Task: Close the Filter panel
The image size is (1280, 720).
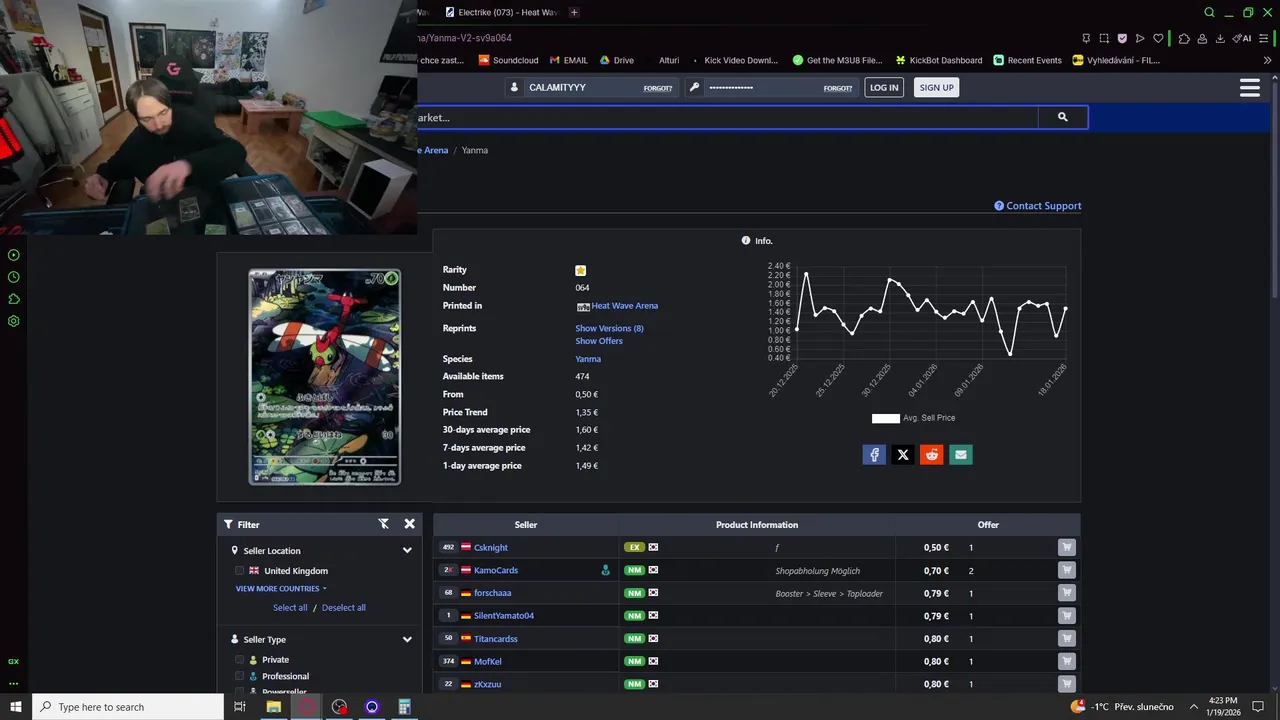Action: [x=409, y=524]
